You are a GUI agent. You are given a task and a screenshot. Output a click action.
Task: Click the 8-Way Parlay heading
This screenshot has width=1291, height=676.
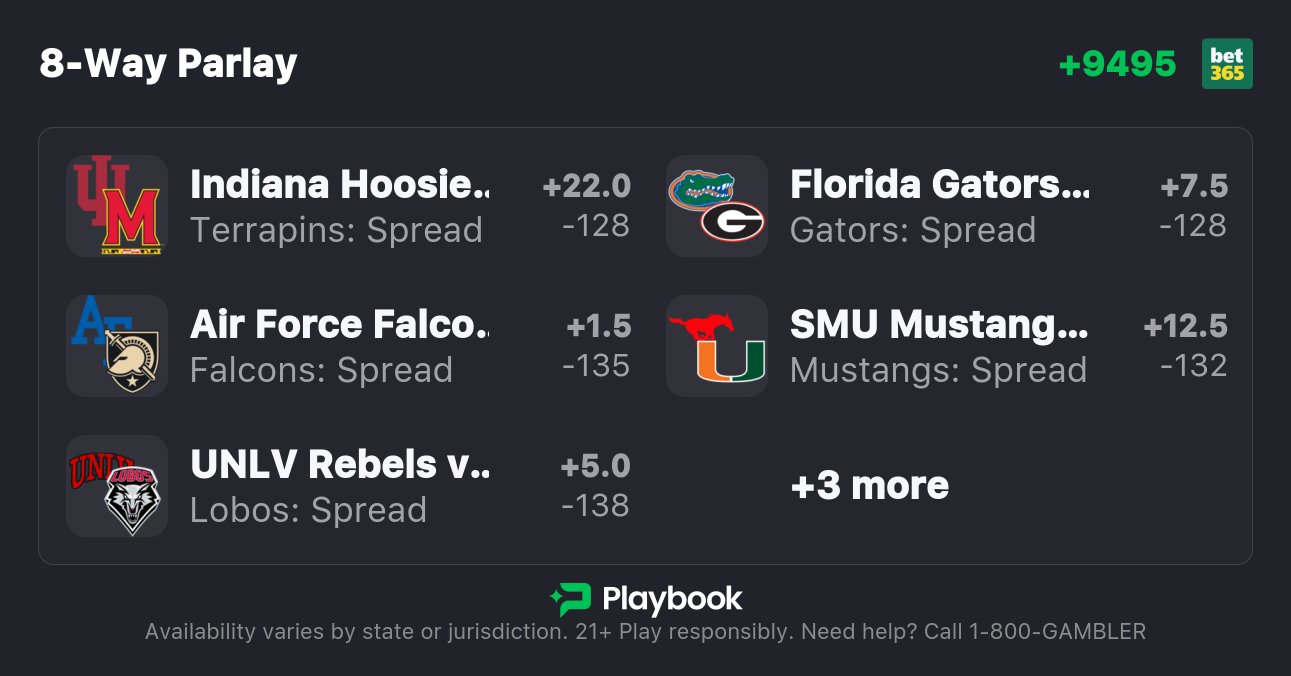[168, 64]
